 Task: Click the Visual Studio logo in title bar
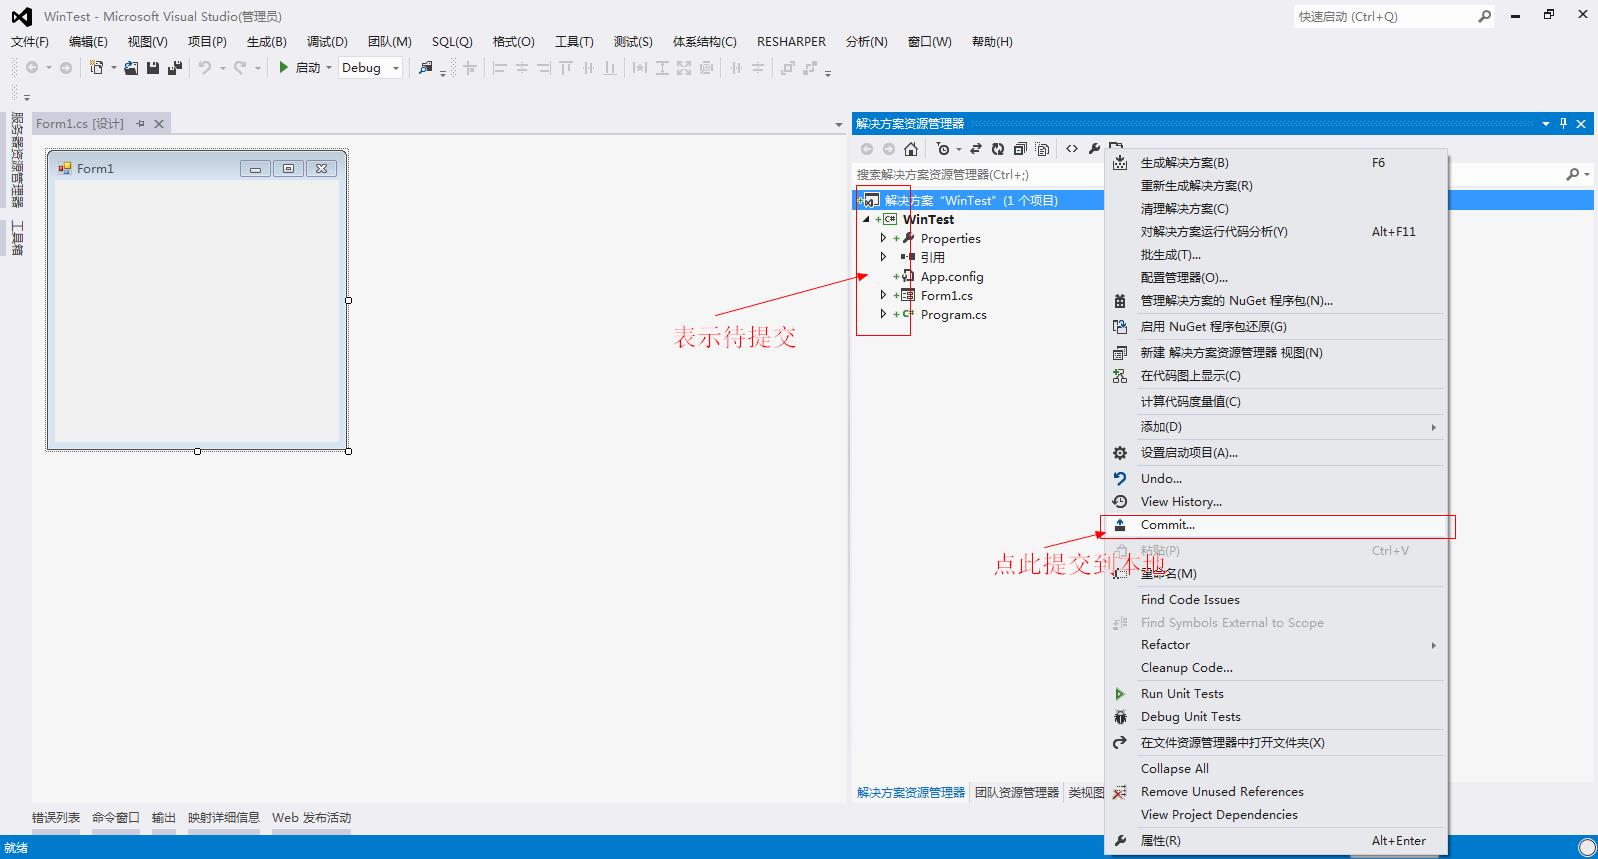[21, 16]
